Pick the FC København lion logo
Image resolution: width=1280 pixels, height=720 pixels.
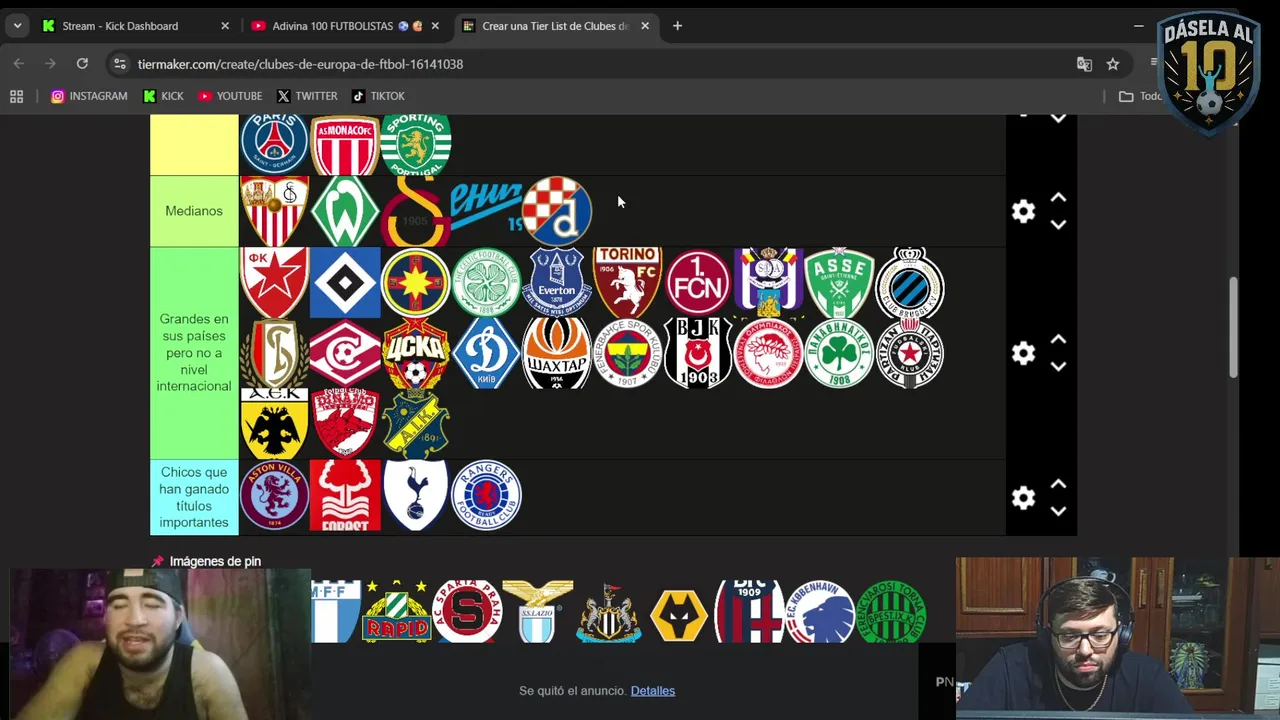click(820, 611)
